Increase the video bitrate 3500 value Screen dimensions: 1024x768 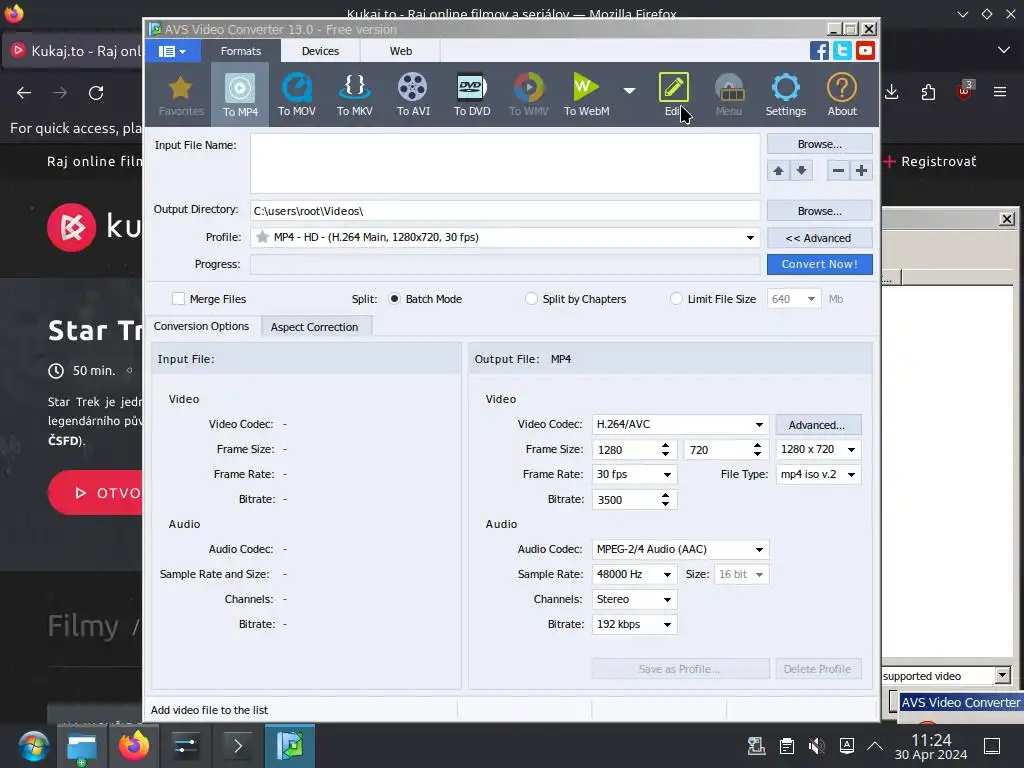(x=665, y=496)
